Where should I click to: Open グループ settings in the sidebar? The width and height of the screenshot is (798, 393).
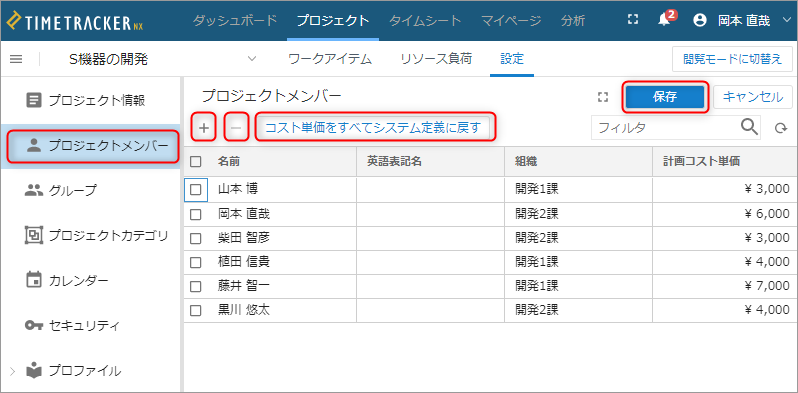pyautogui.click(x=73, y=190)
